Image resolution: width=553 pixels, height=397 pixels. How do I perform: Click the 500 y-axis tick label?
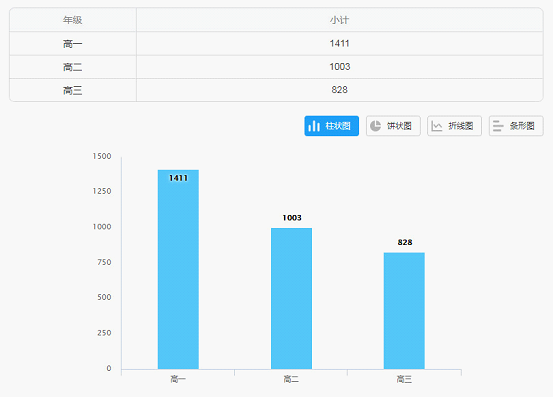(x=104, y=297)
